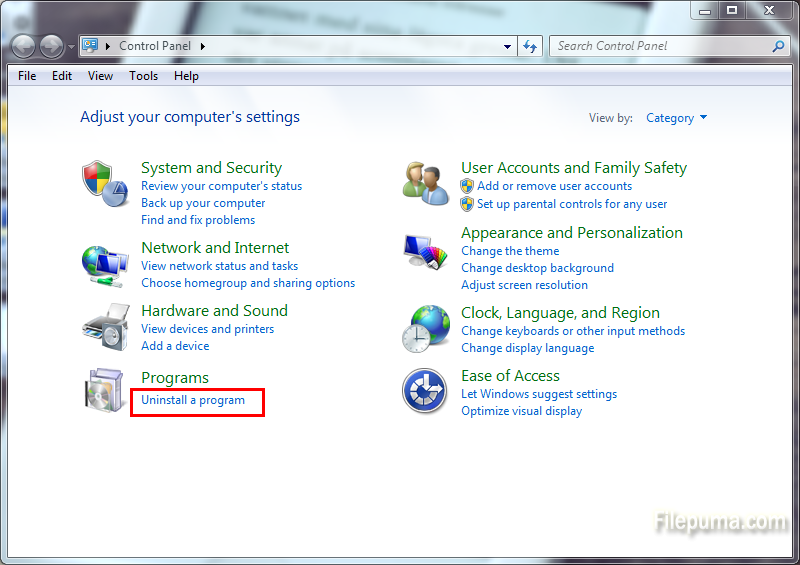The height and width of the screenshot is (565, 800).
Task: Open the address bar history dropdown arrow
Action: point(509,46)
